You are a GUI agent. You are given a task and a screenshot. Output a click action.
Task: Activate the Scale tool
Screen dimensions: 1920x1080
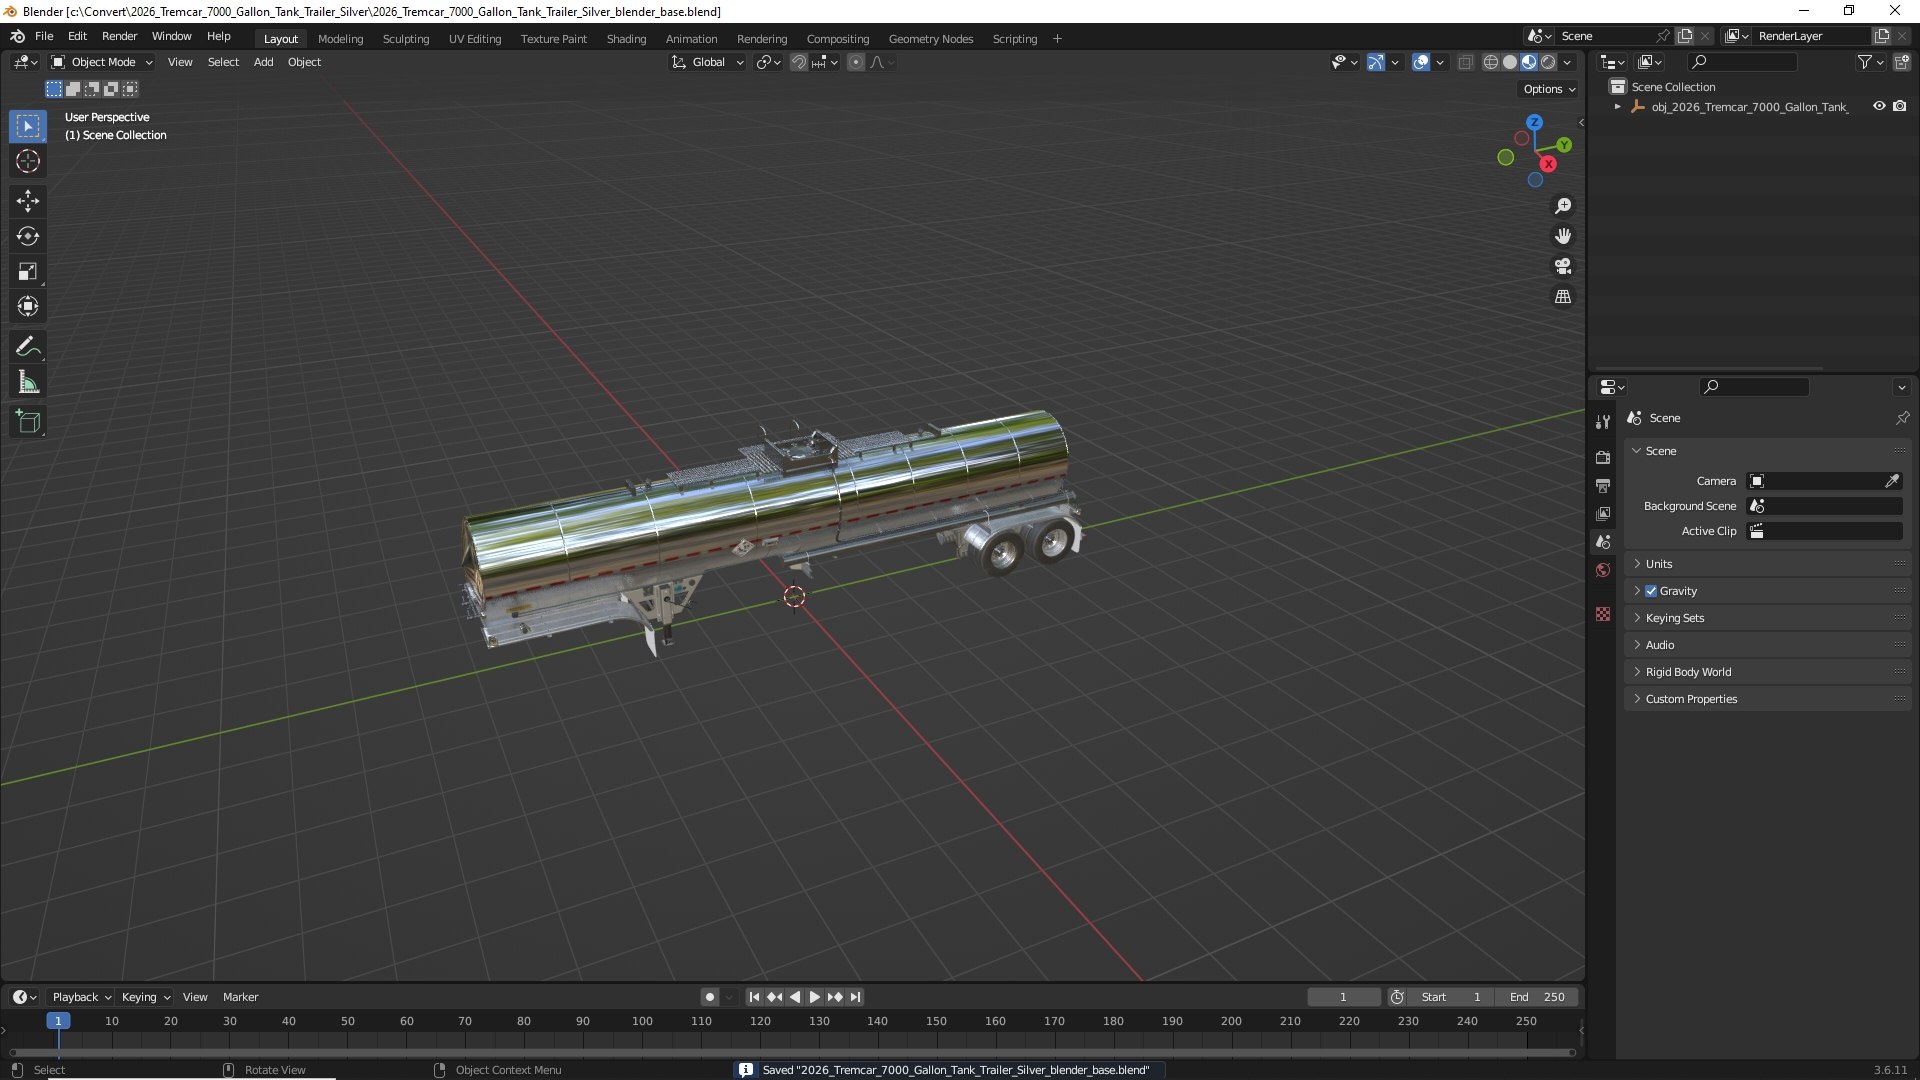tap(28, 271)
